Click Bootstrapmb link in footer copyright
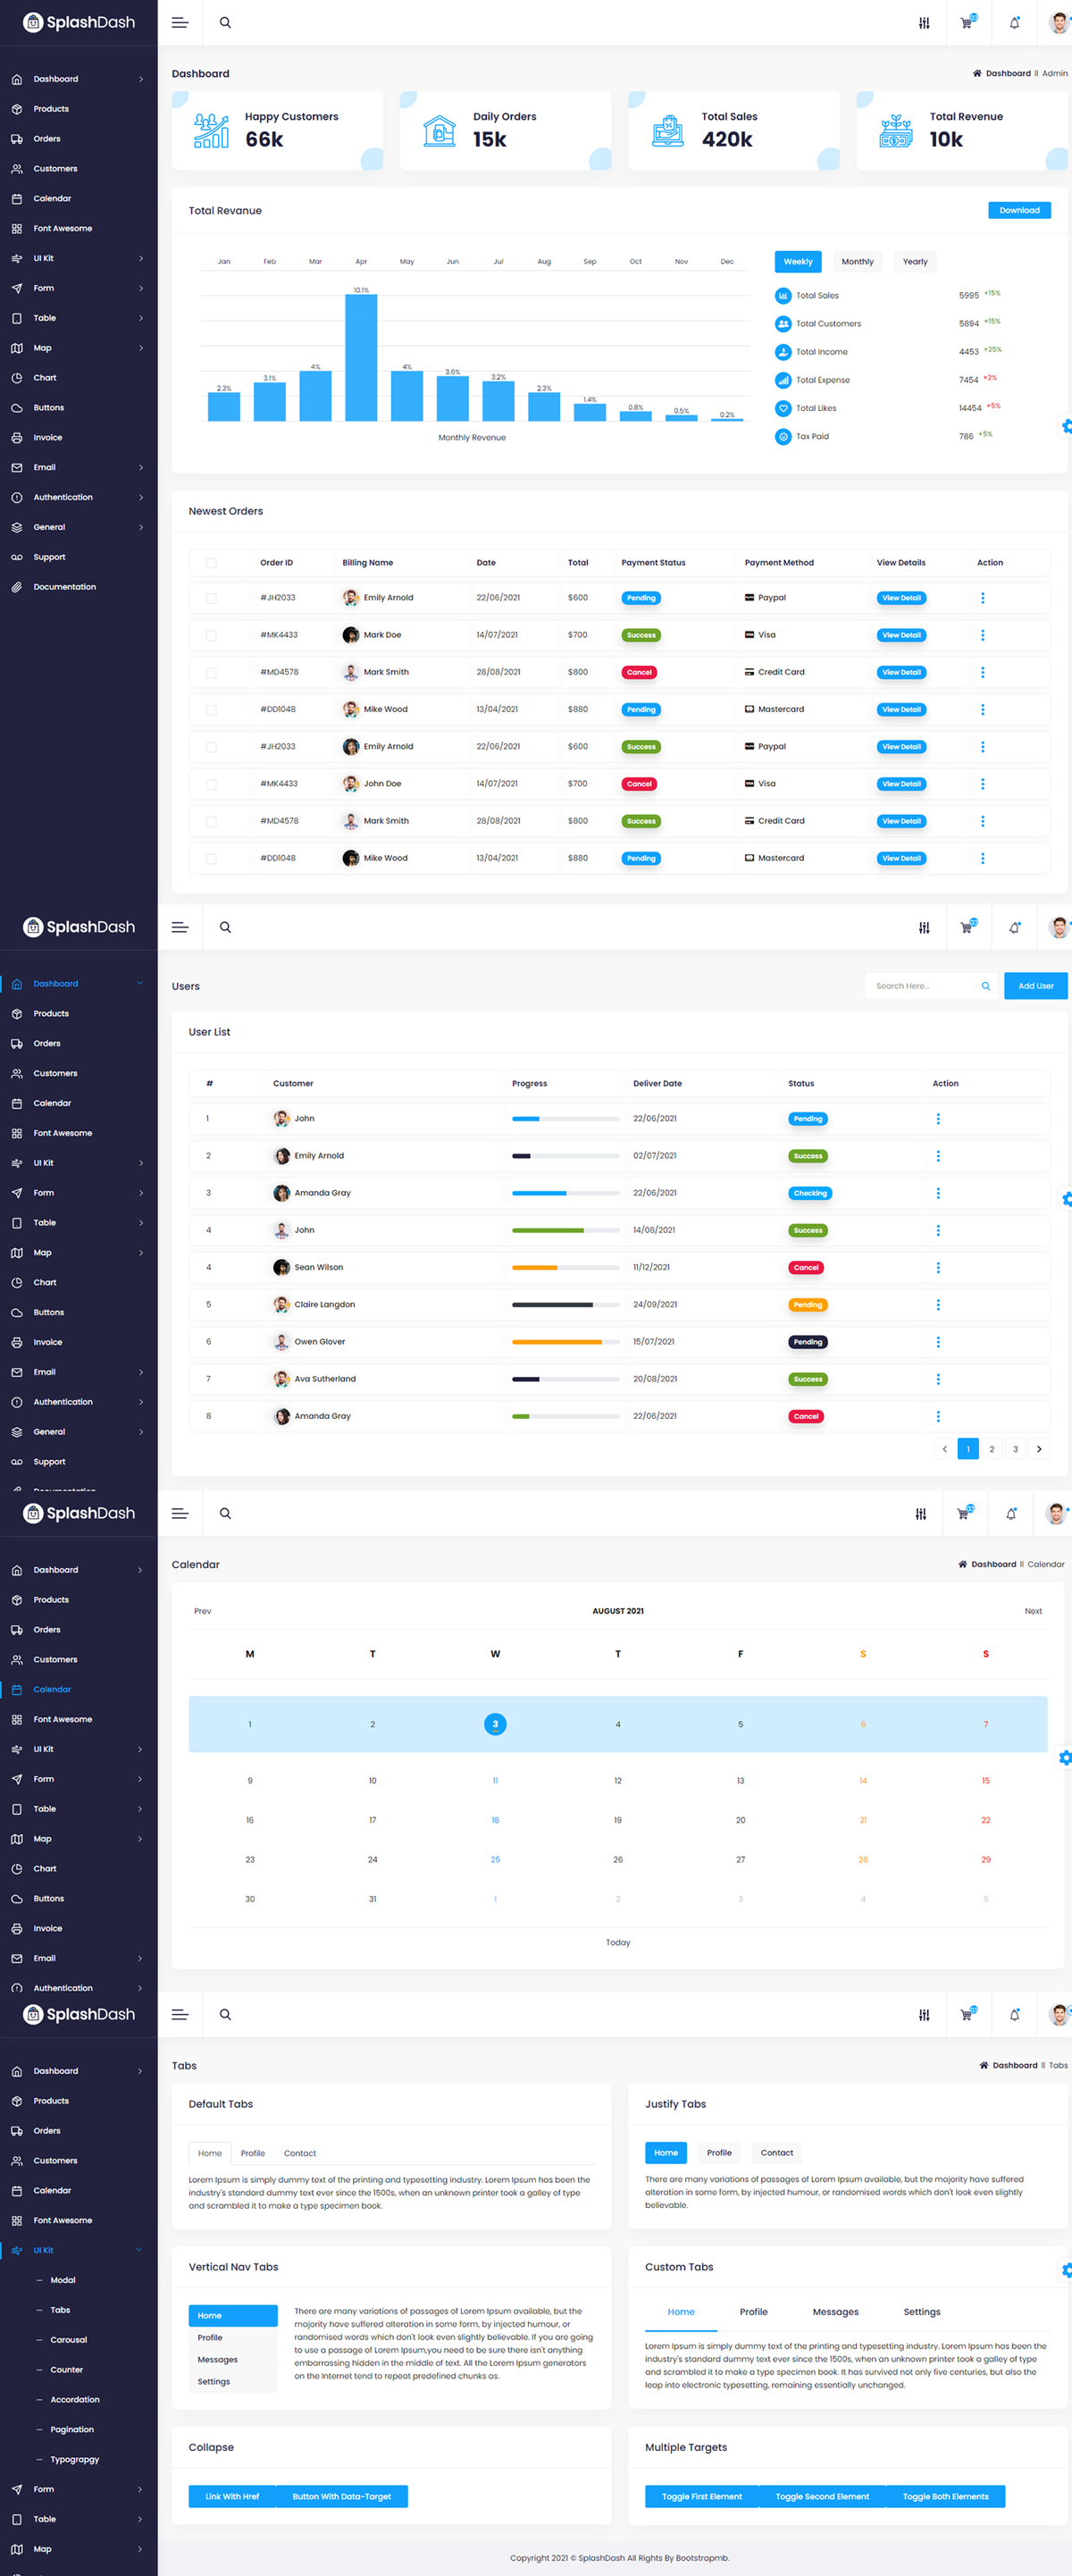1072x2576 pixels. point(702,2558)
